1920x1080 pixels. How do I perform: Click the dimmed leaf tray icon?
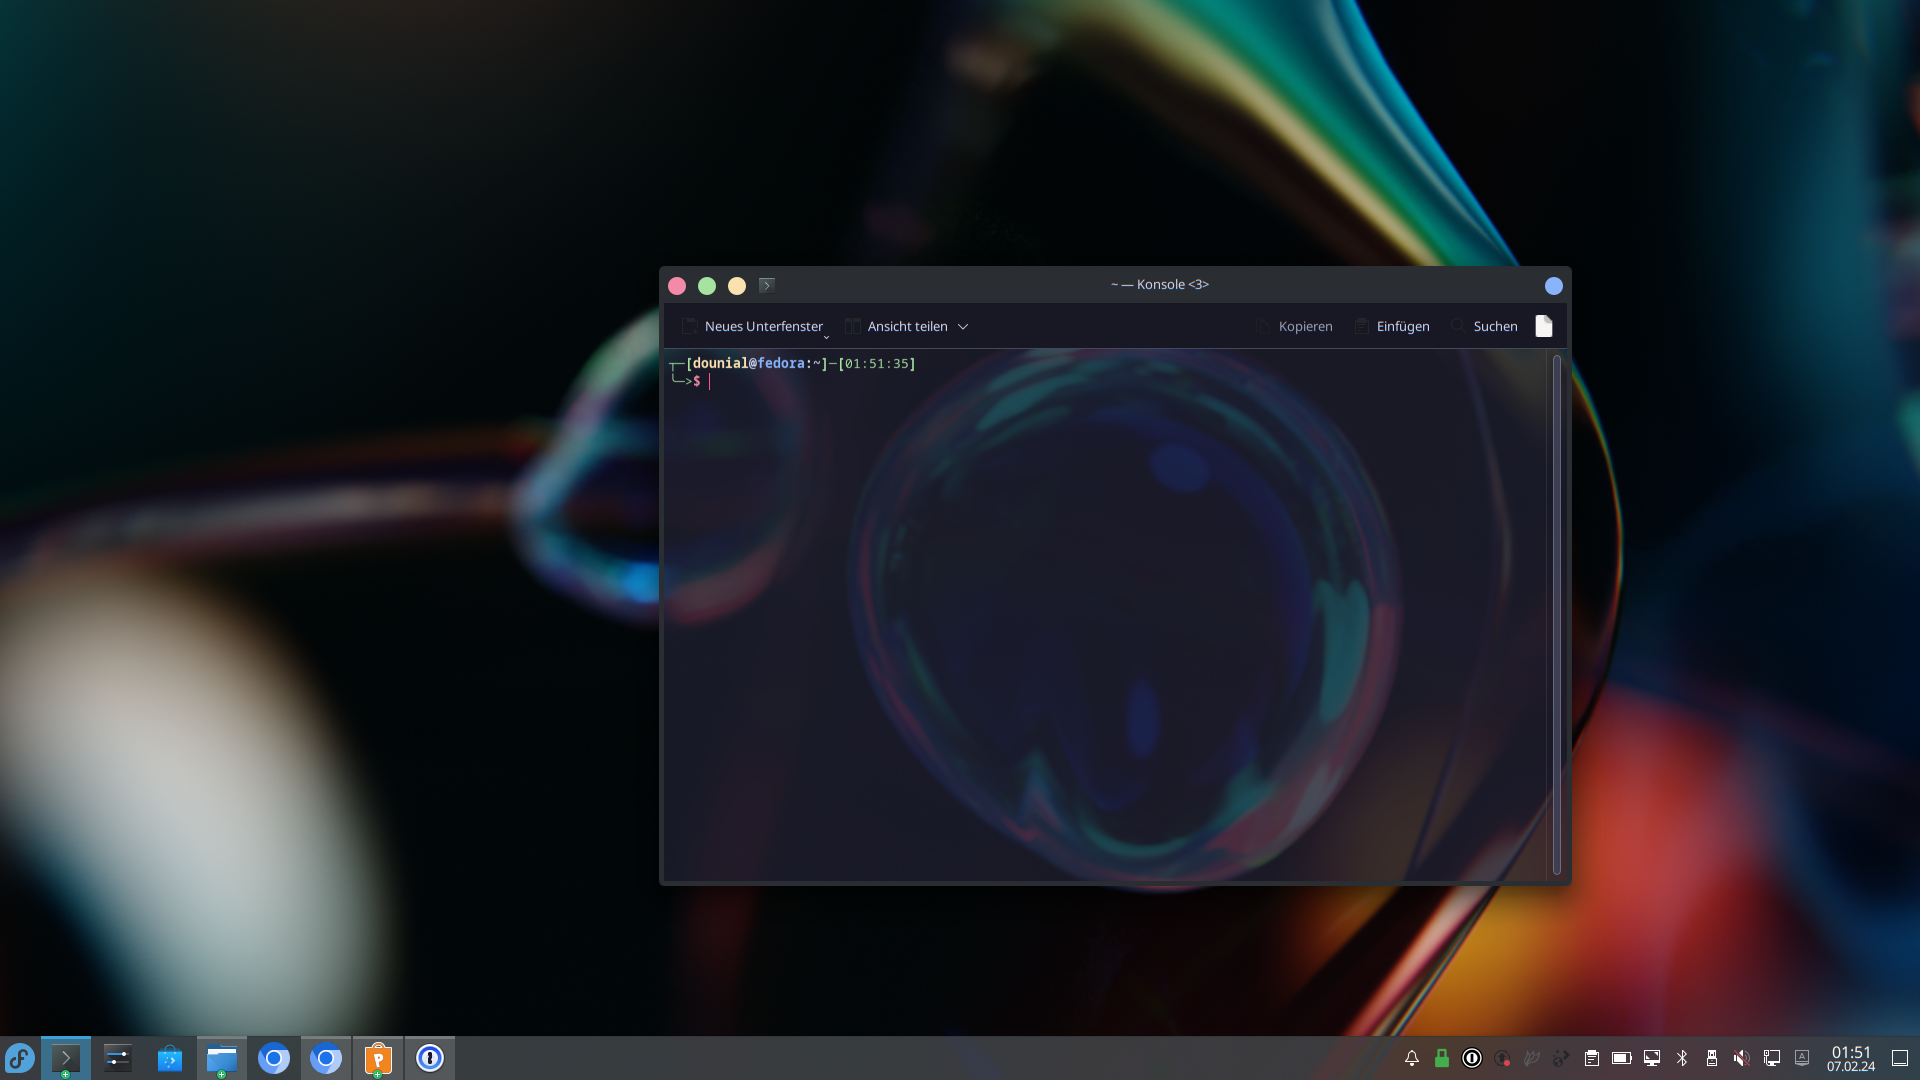[x=1532, y=1058]
